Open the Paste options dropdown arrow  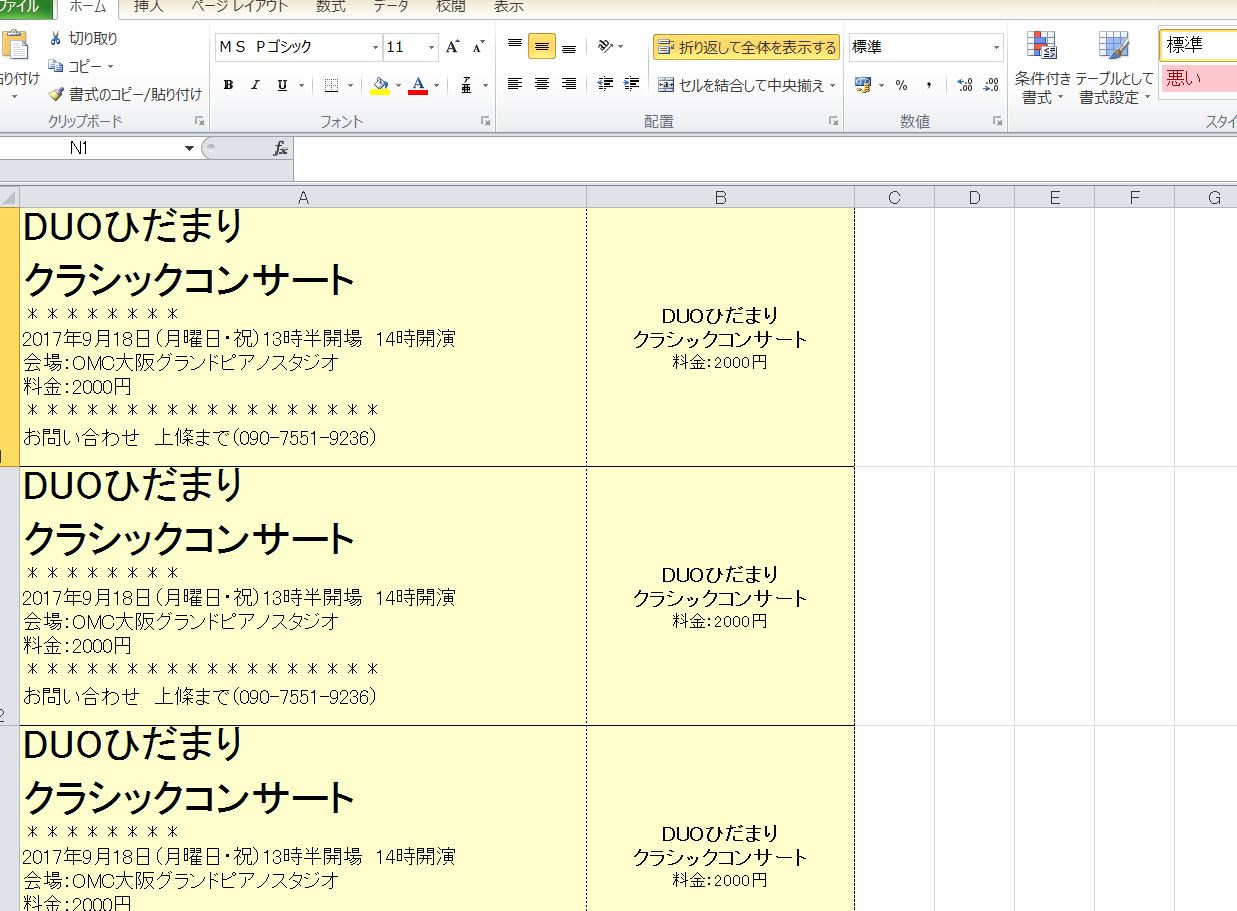14,97
